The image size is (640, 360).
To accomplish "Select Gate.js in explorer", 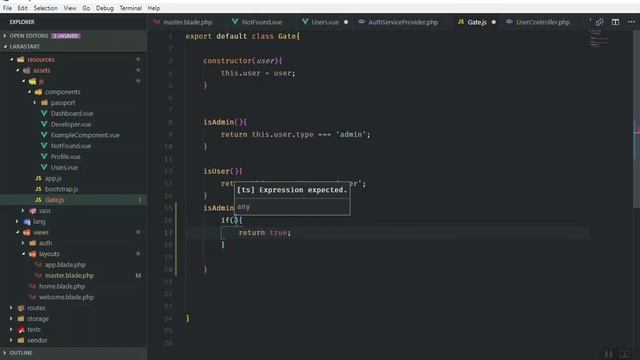I will tap(73, 200).
